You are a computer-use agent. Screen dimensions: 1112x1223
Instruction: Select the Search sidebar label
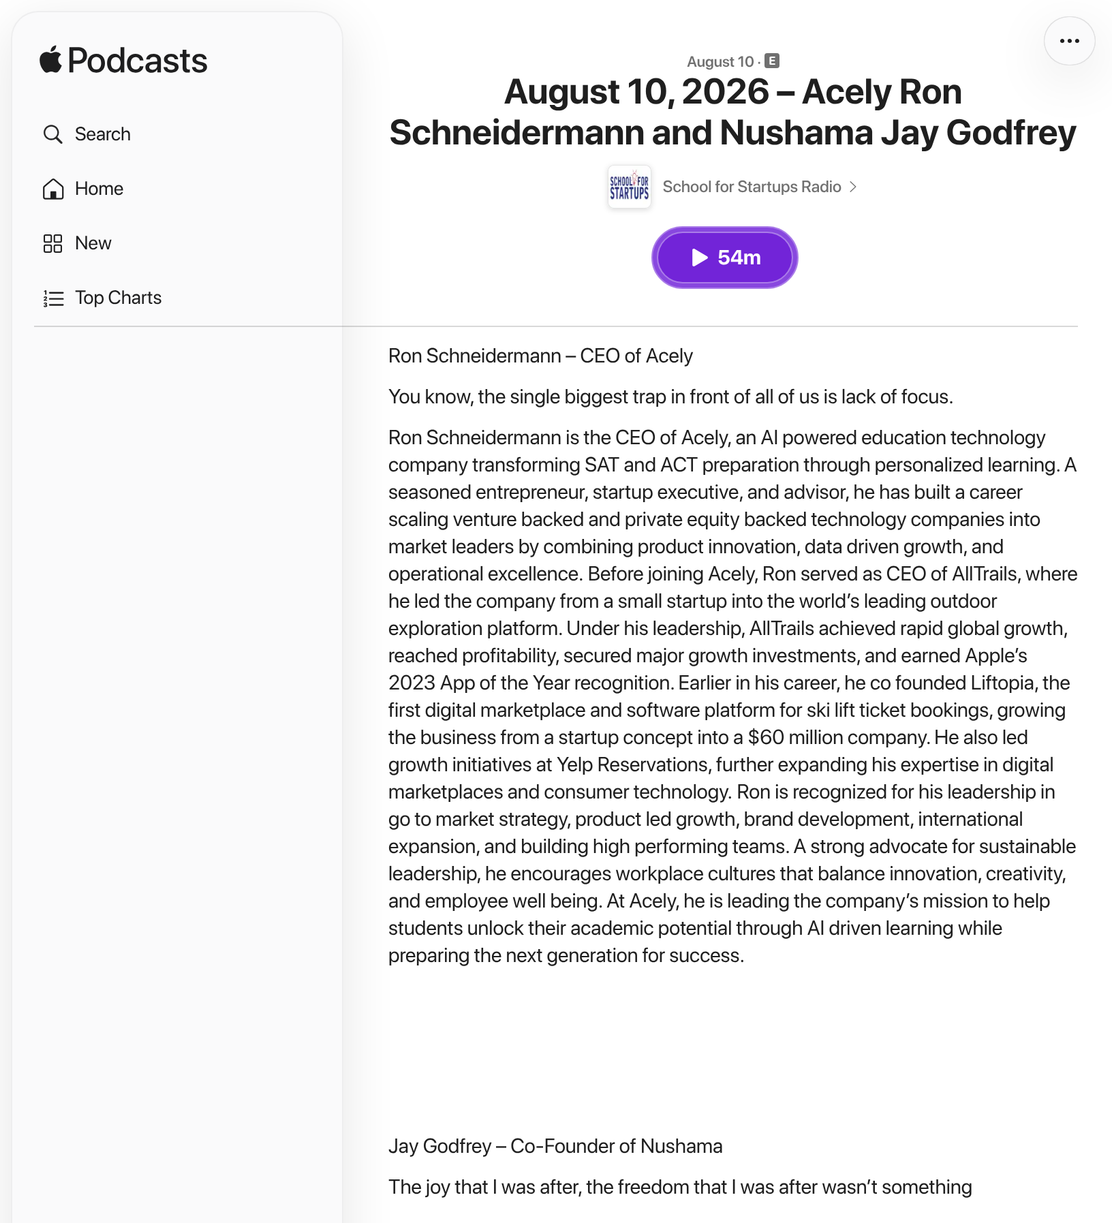[103, 134]
